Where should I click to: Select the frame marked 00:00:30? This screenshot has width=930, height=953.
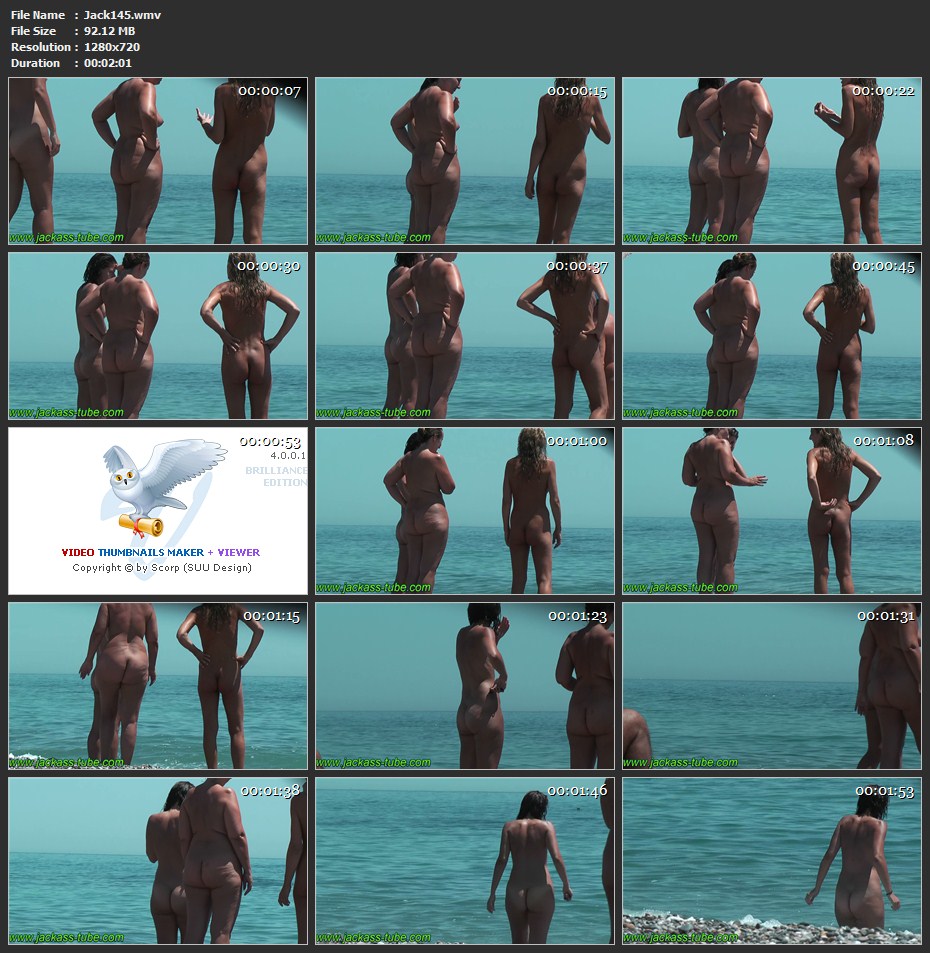(x=158, y=336)
